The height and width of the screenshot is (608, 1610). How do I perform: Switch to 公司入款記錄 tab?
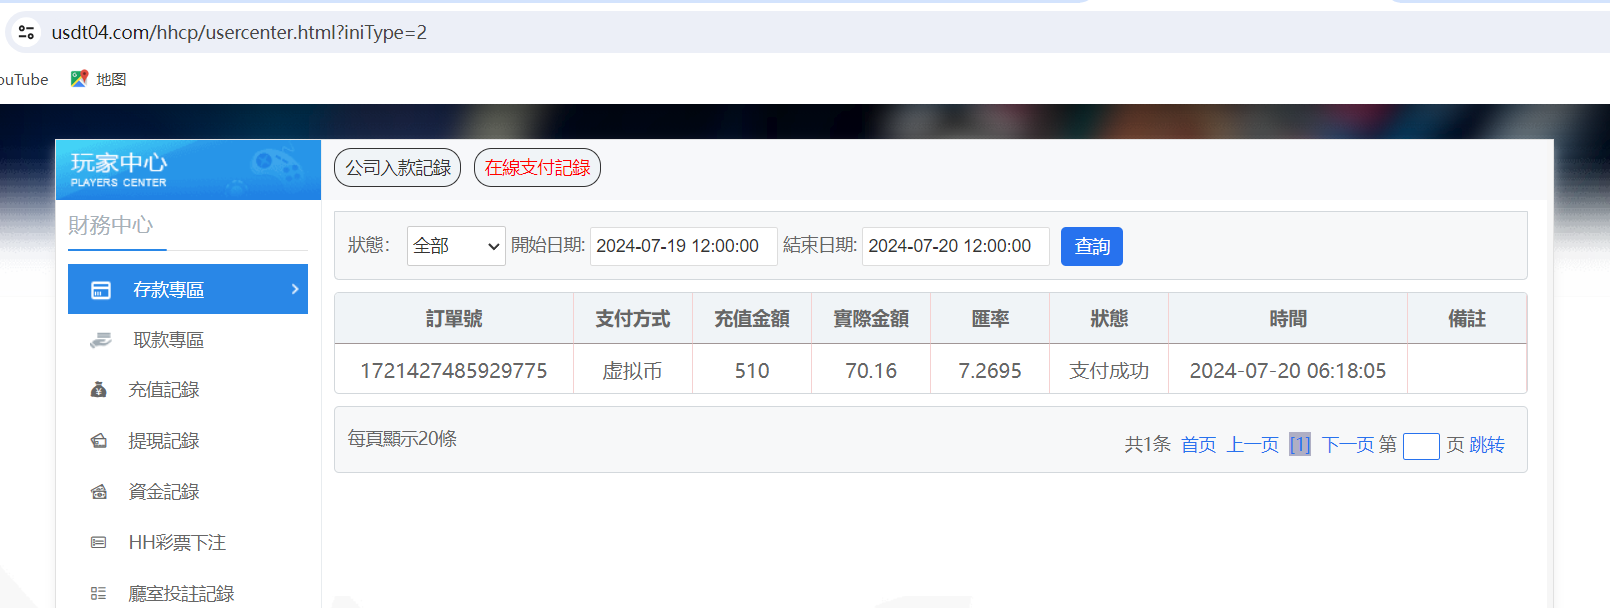coord(398,168)
